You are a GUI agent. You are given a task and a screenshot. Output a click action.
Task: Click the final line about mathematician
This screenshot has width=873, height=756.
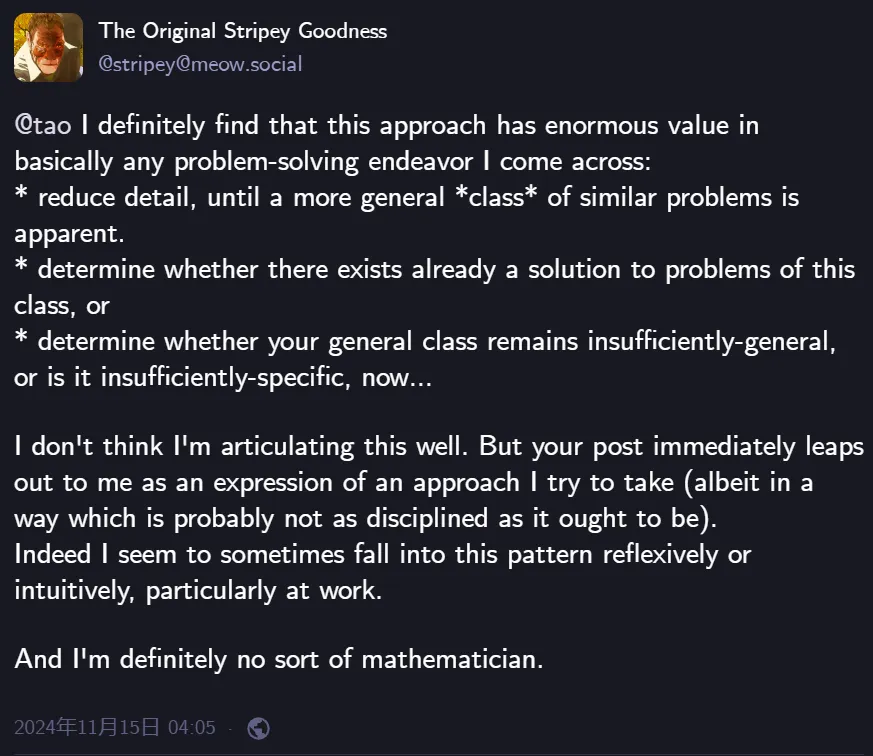278,660
